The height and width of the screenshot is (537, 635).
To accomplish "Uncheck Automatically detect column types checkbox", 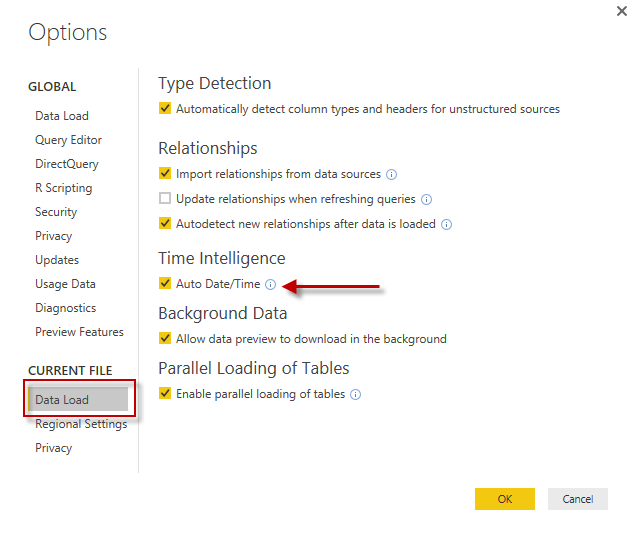I will [x=166, y=109].
